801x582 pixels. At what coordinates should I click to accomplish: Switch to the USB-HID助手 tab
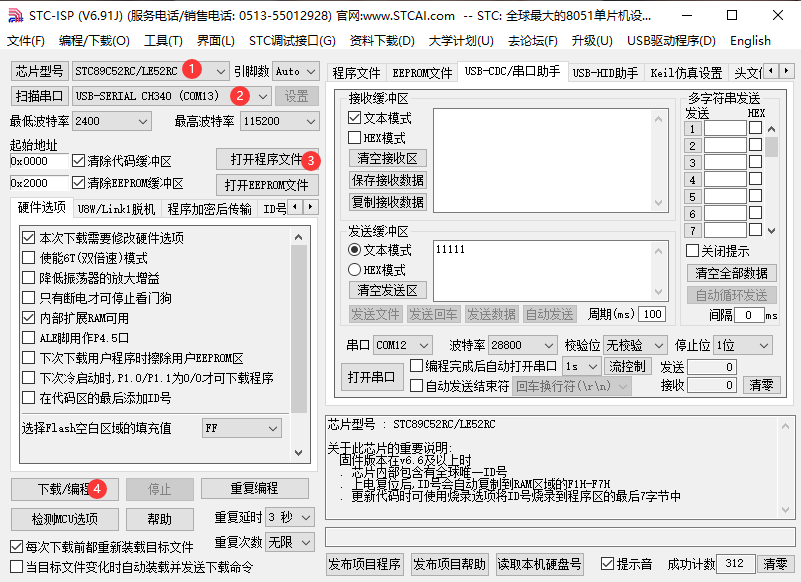tap(605, 73)
